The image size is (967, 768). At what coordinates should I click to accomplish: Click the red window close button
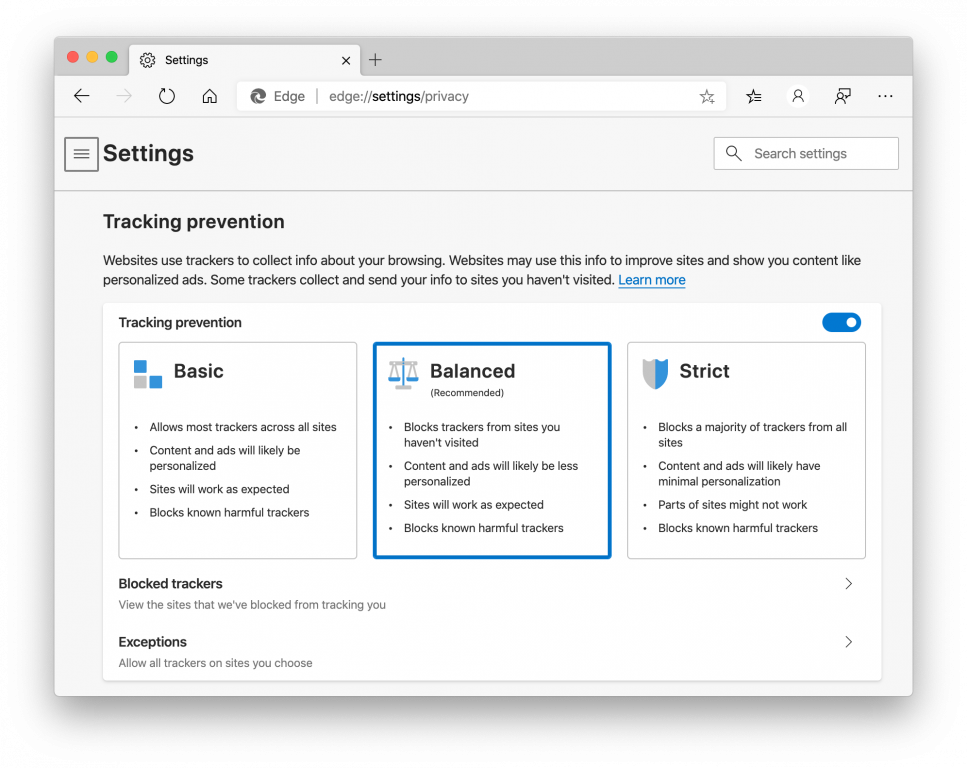pos(73,57)
